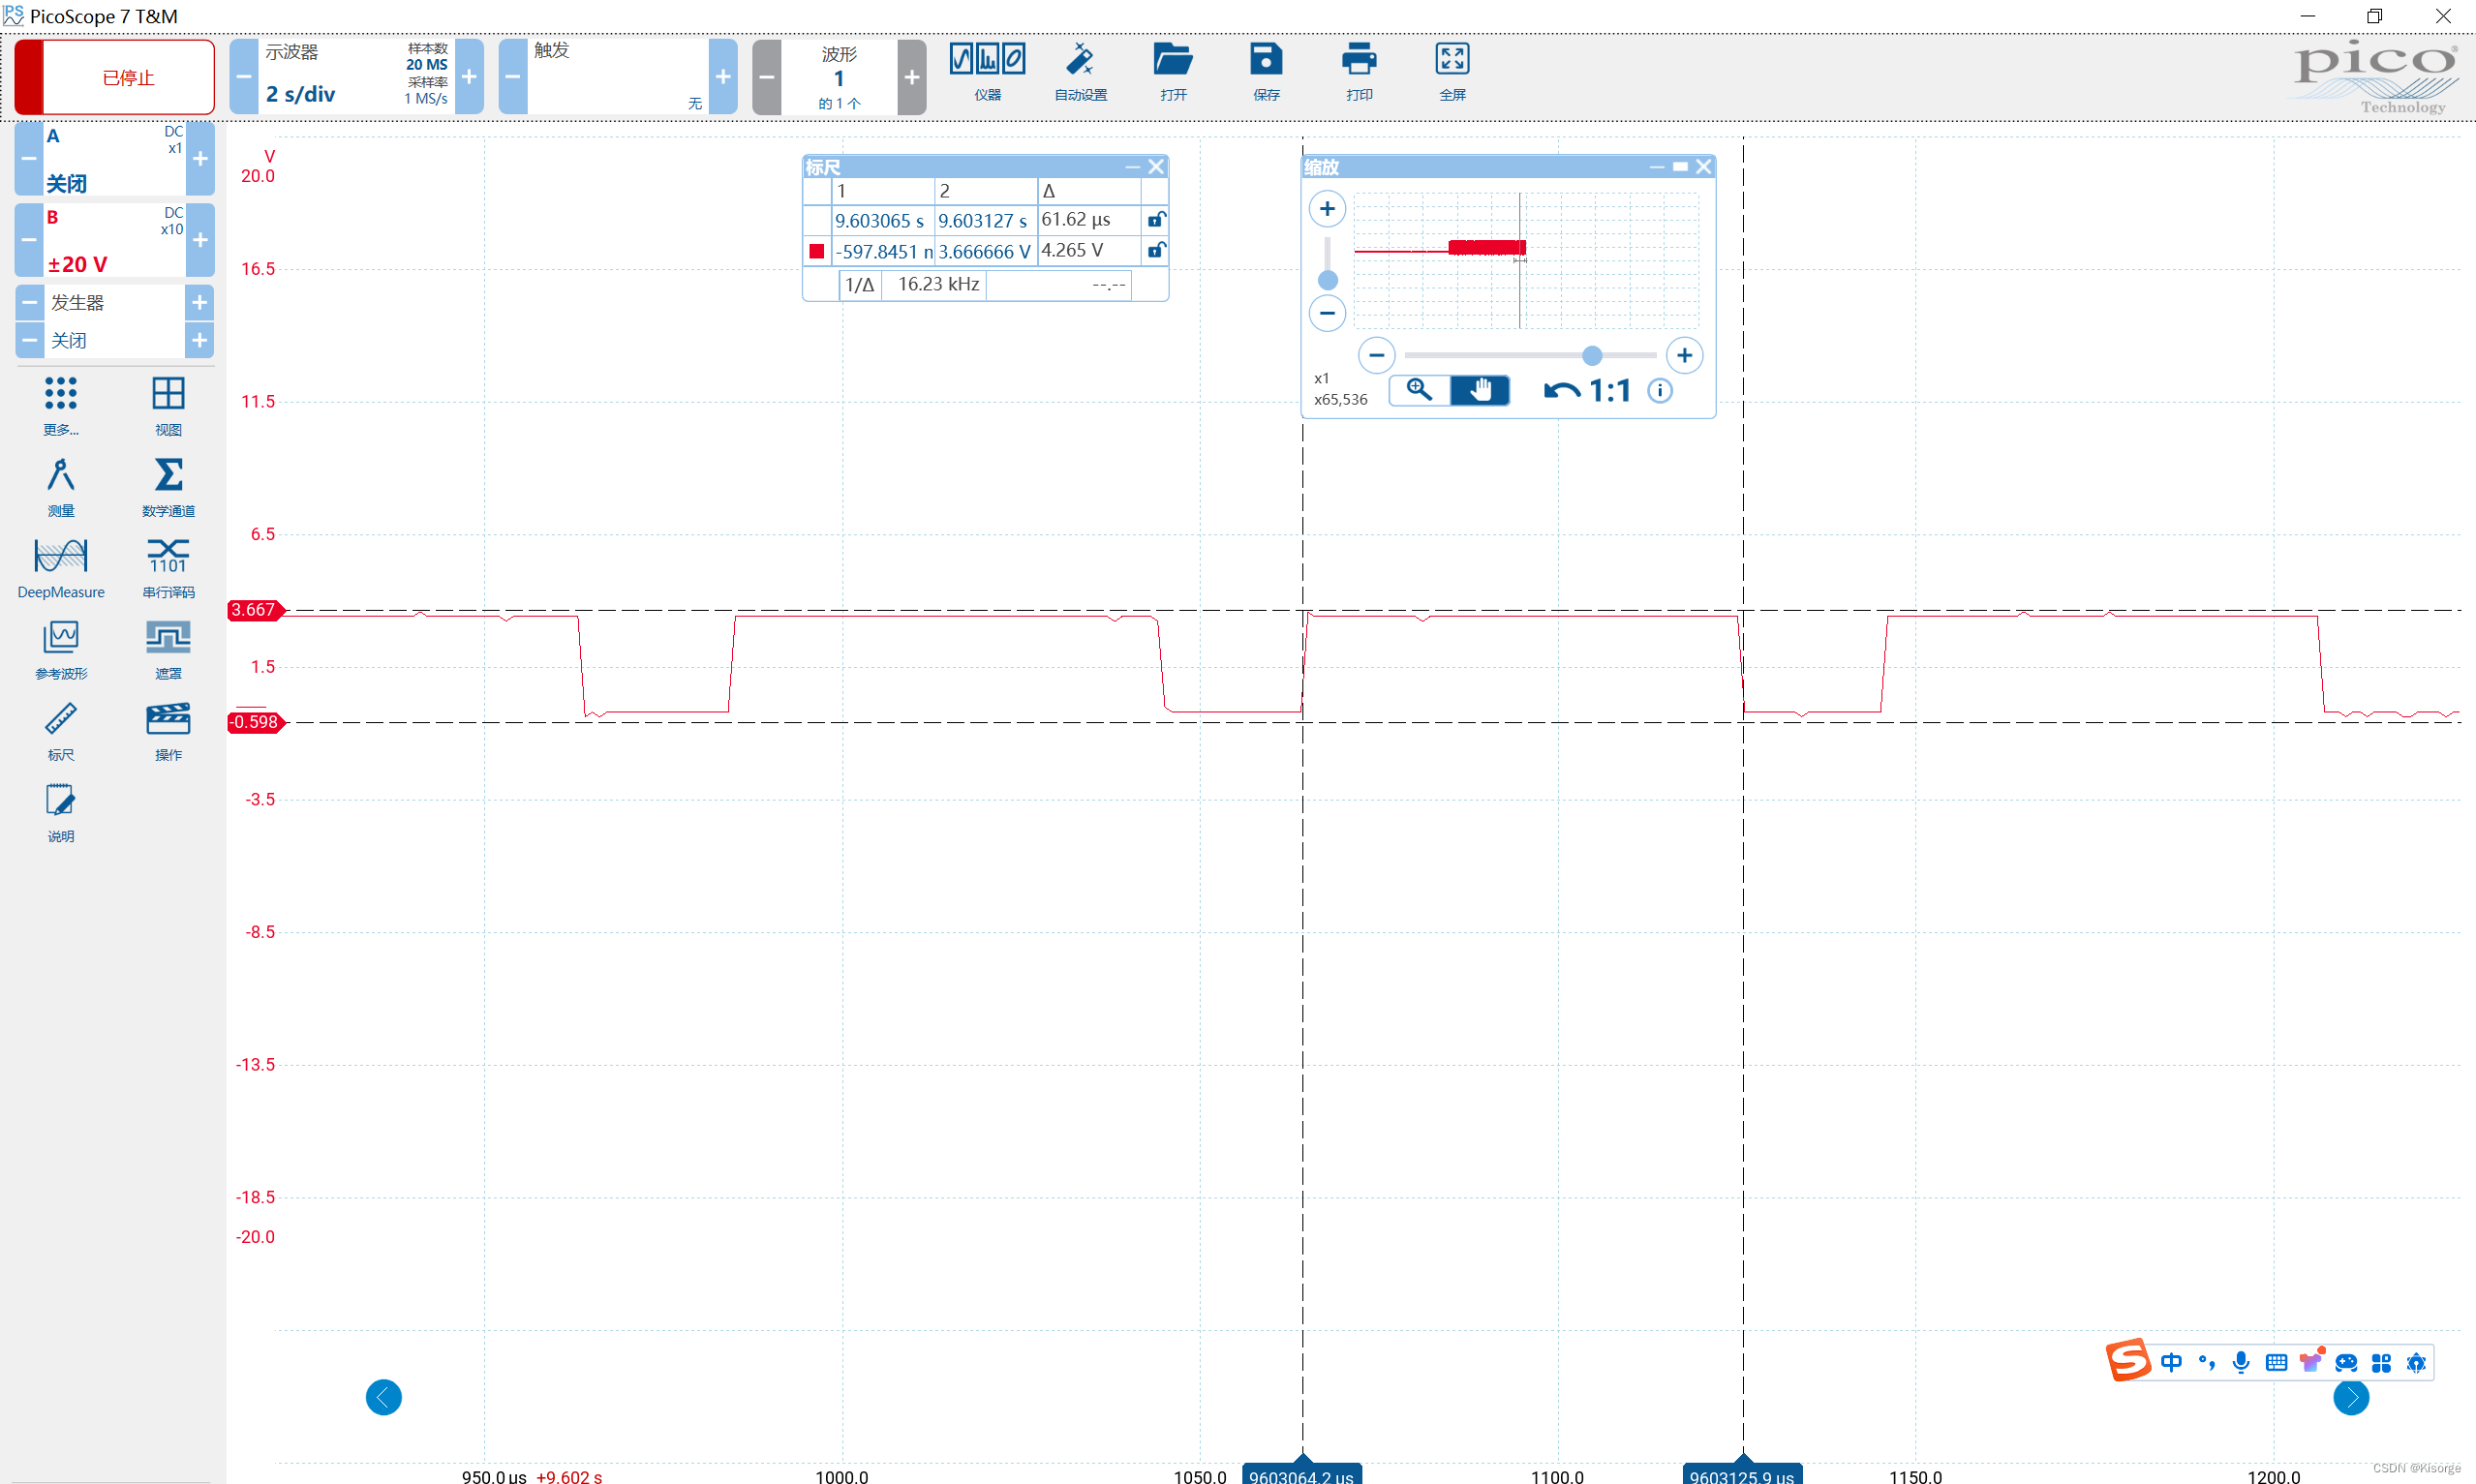The height and width of the screenshot is (1484, 2476).
Task: Open a saved file
Action: [1173, 72]
